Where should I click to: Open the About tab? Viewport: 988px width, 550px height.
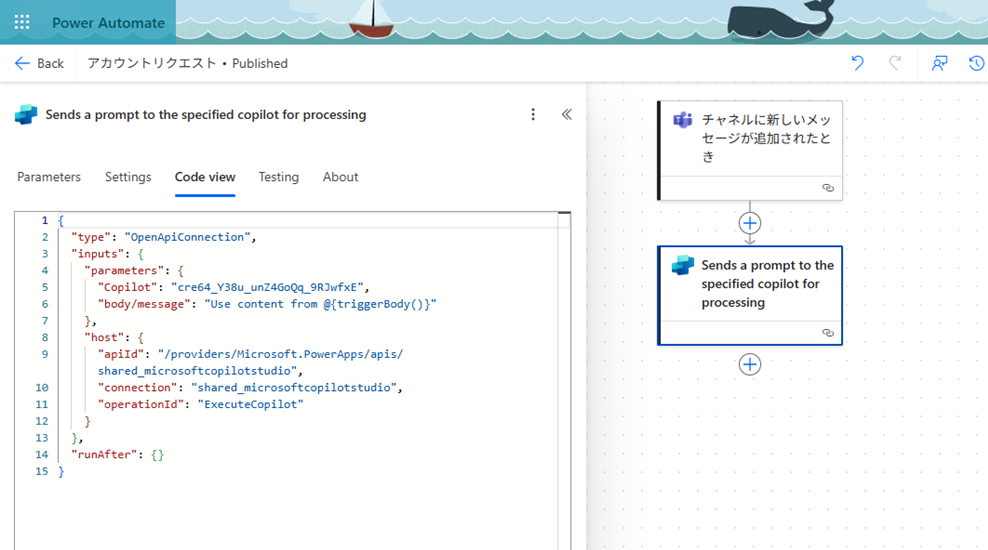click(340, 177)
